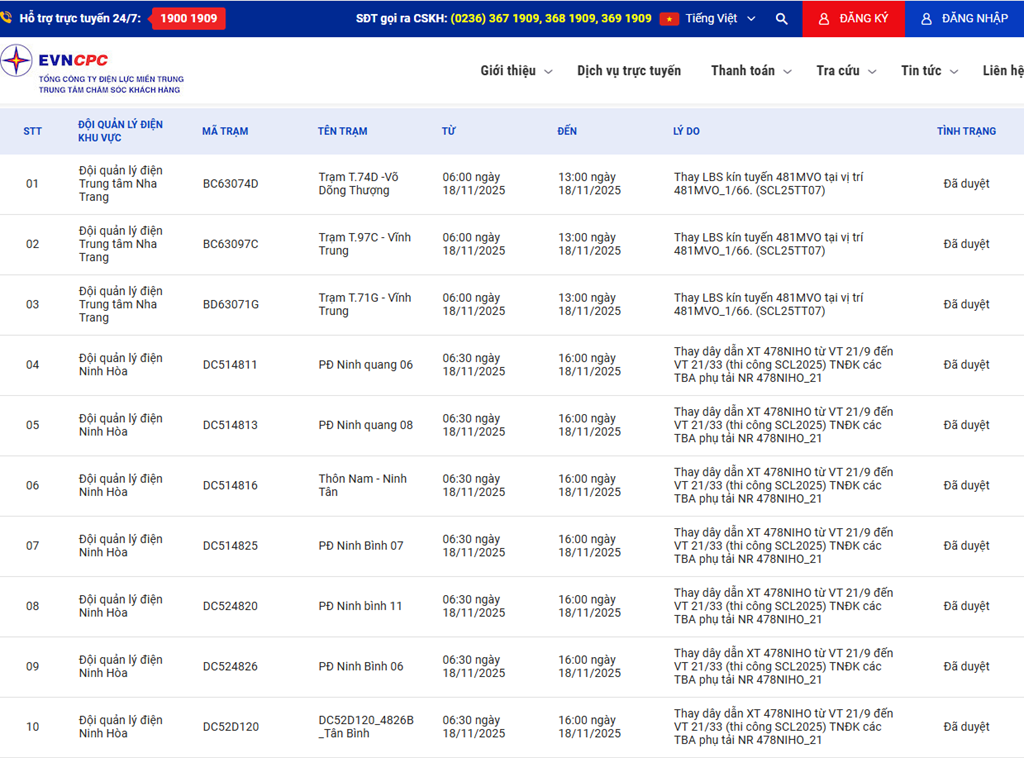Select the PĐ Ninh quang 06 row
Image resolution: width=1024 pixels, height=758 pixels.
pyautogui.click(x=365, y=365)
